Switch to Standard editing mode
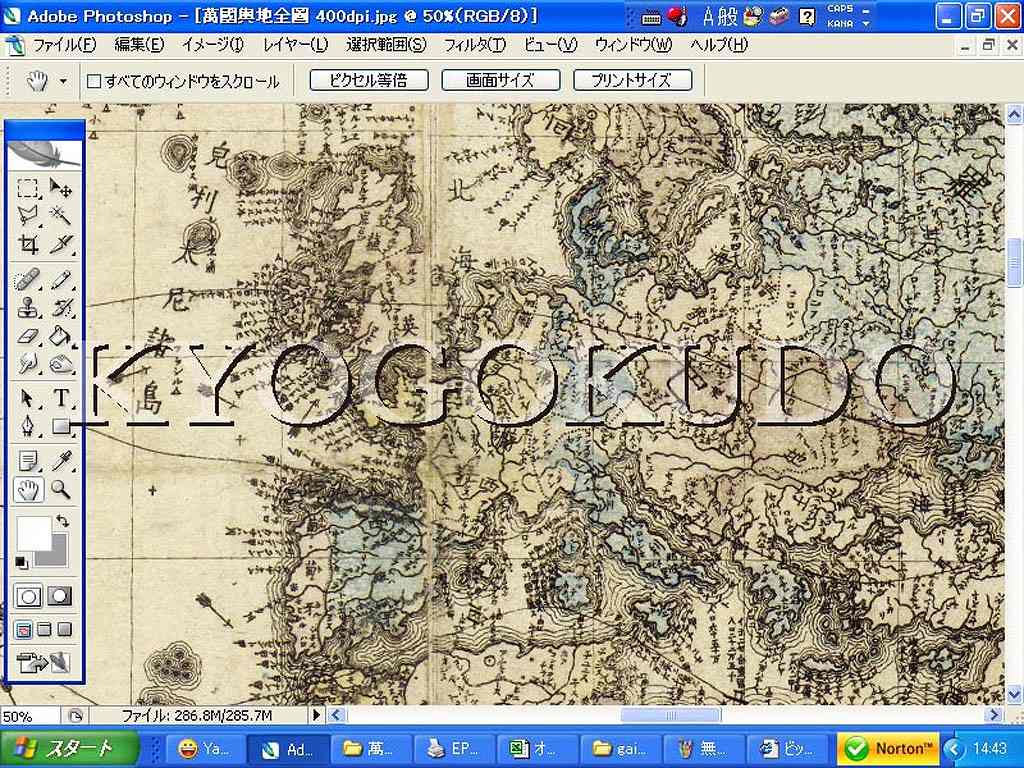Viewport: 1024px width, 768px height. click(28, 596)
